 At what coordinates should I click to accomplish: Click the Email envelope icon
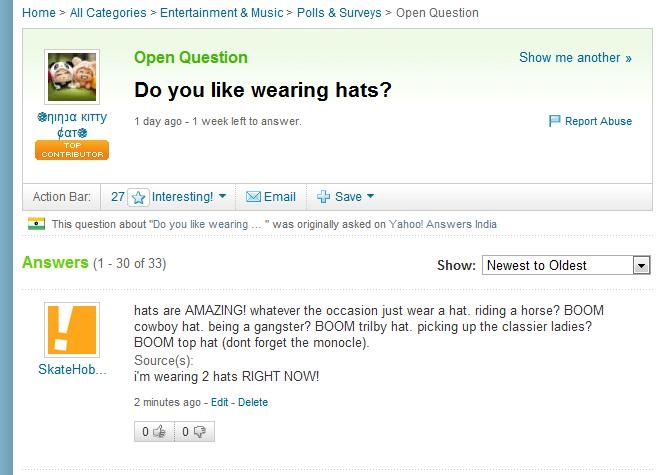(x=253, y=197)
